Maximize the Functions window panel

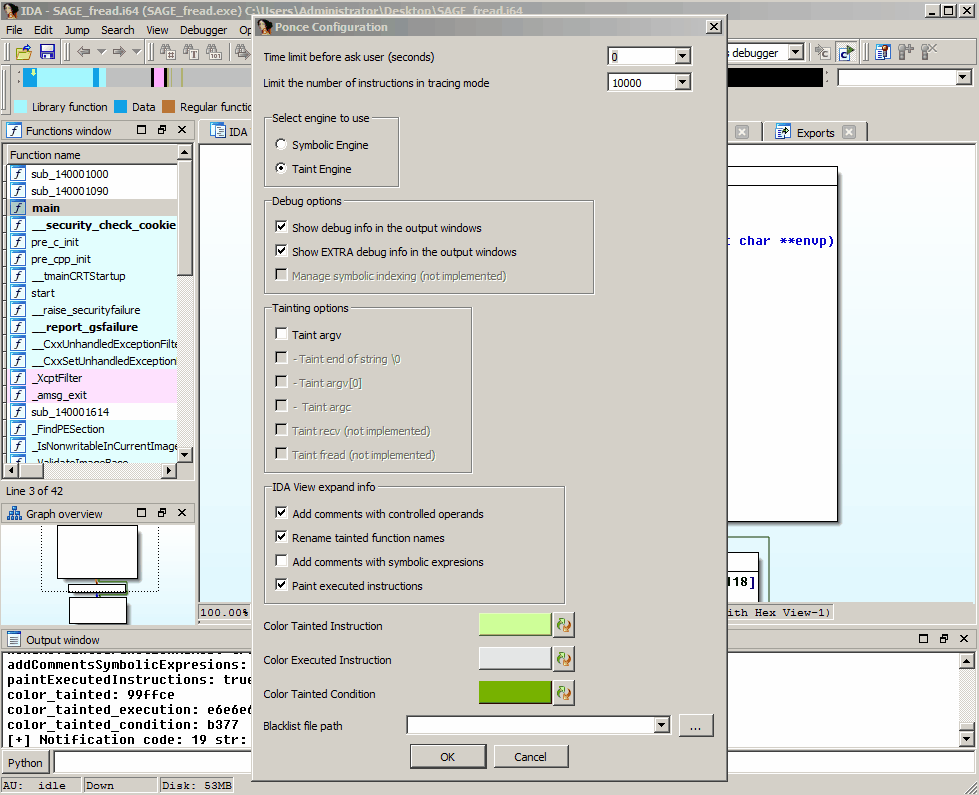(142, 130)
